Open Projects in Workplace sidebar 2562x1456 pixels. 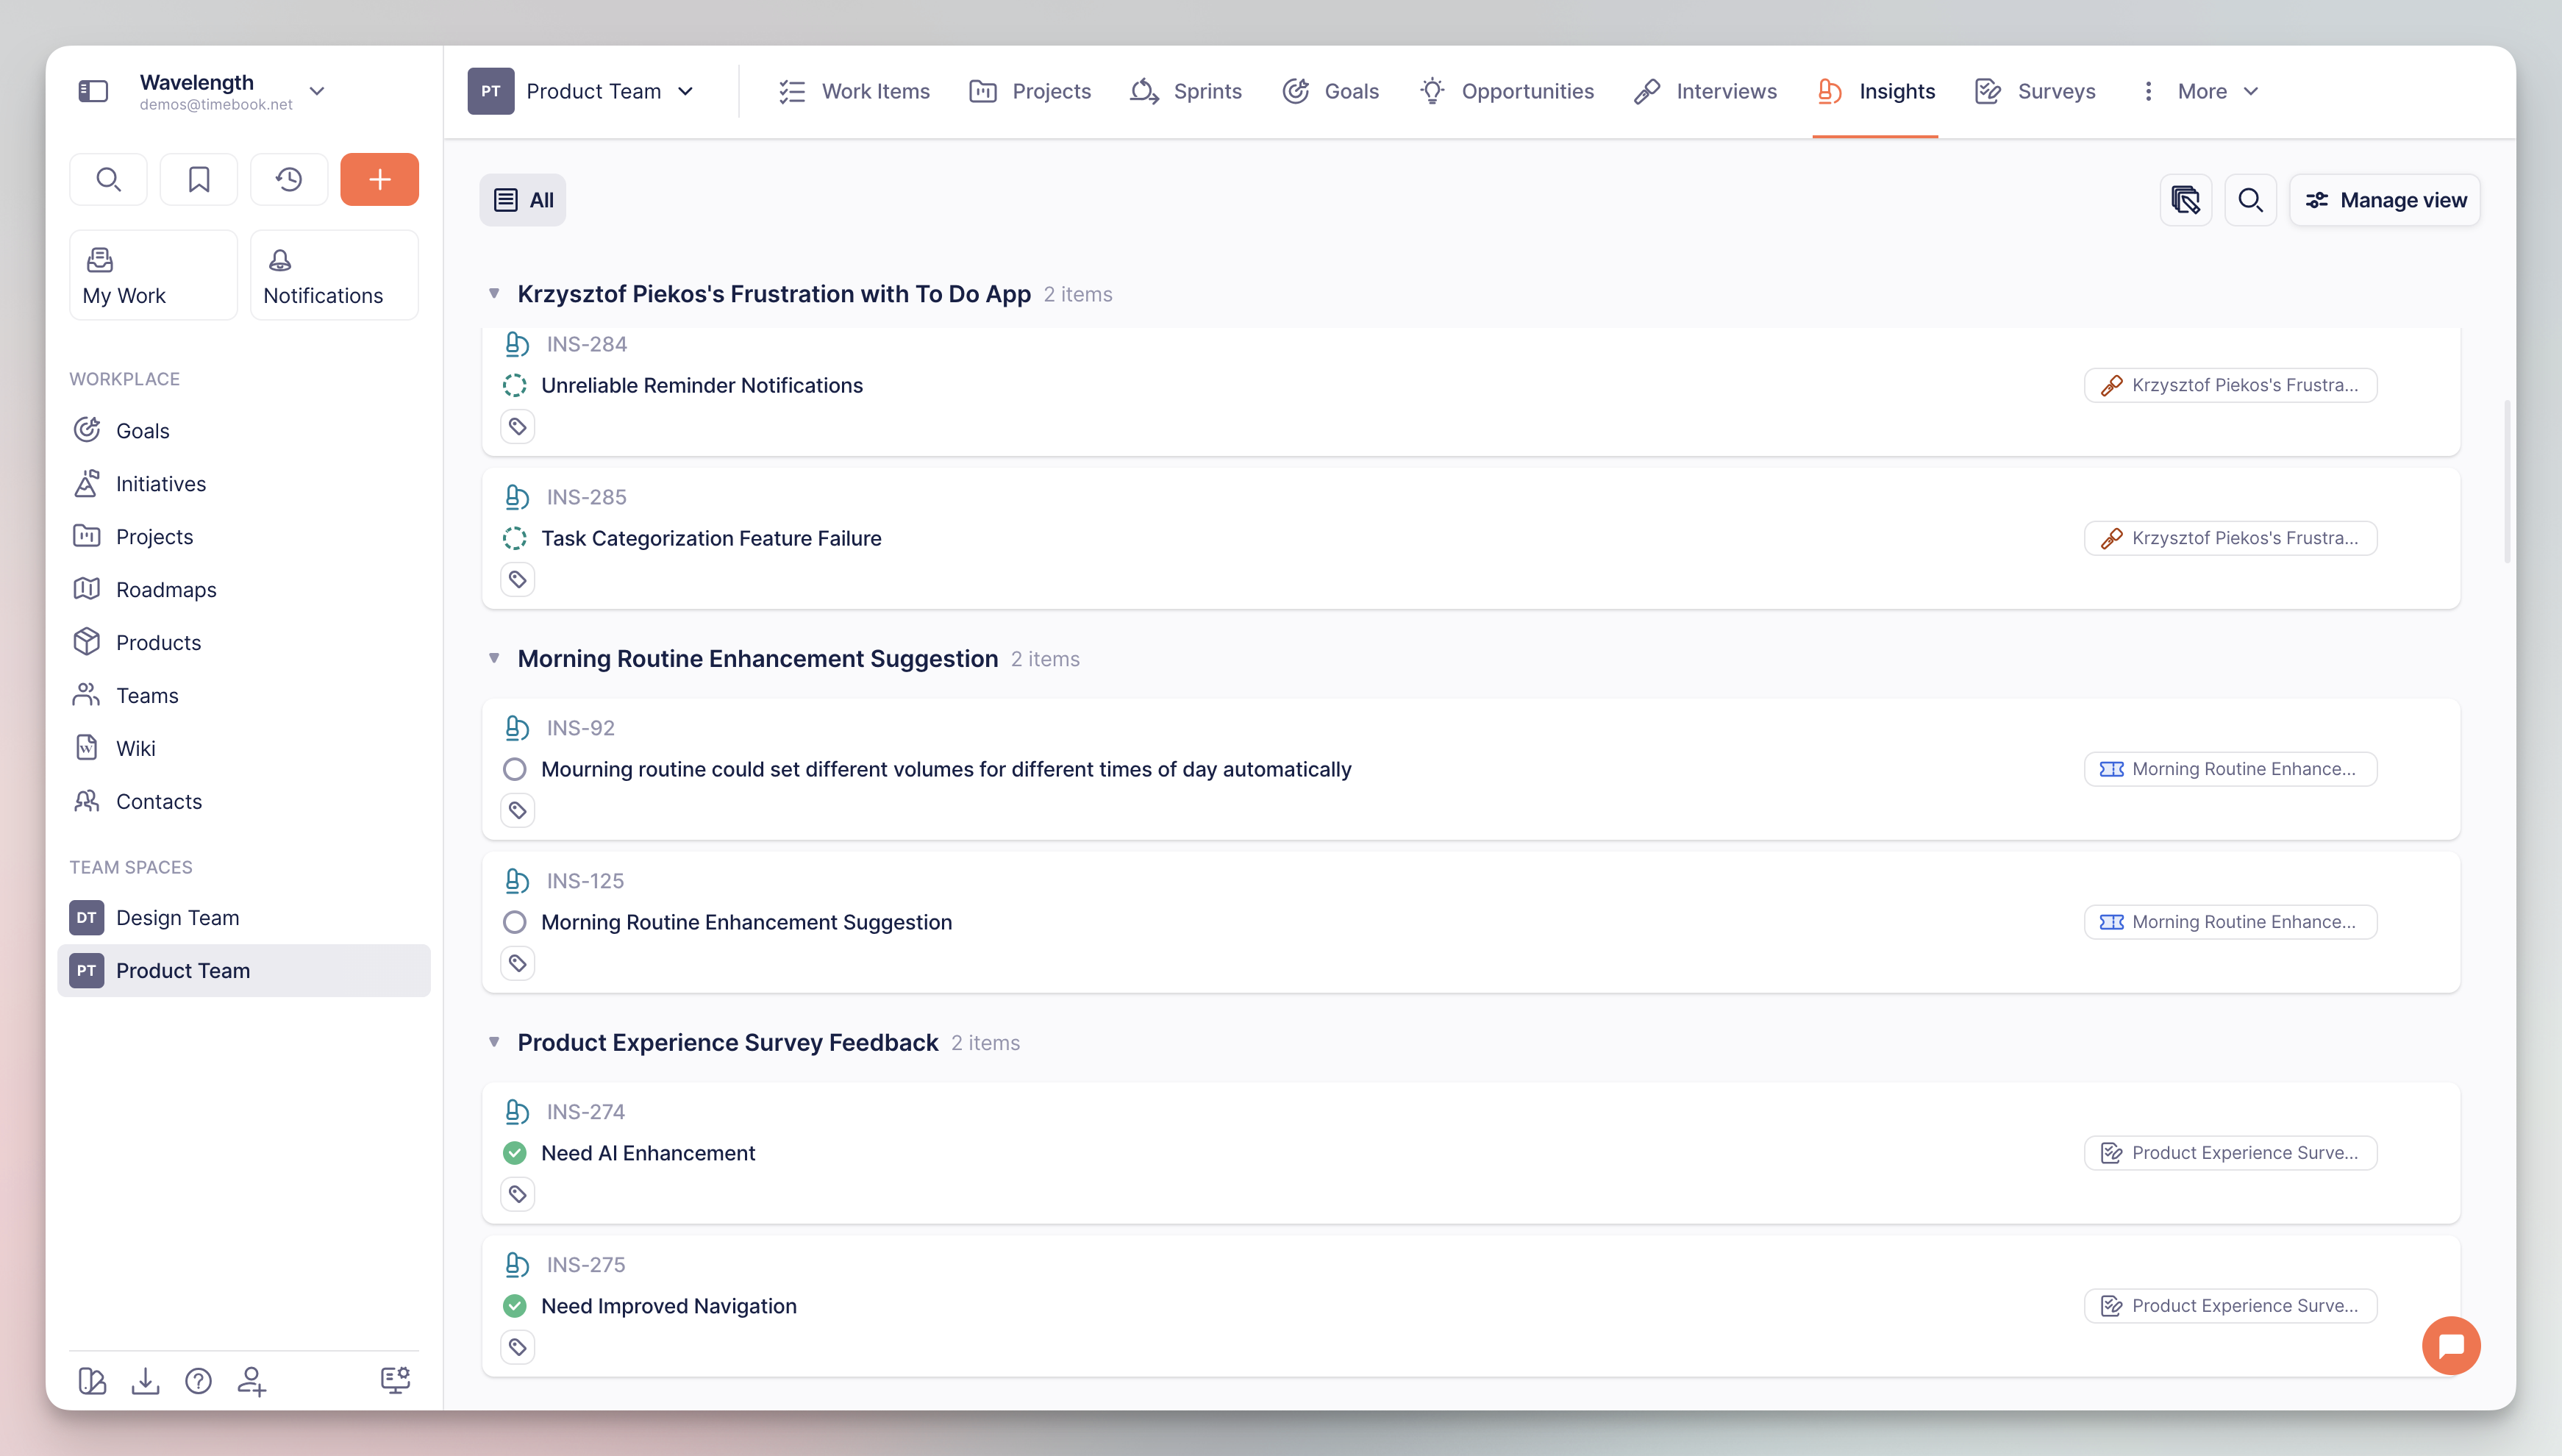coord(243,536)
